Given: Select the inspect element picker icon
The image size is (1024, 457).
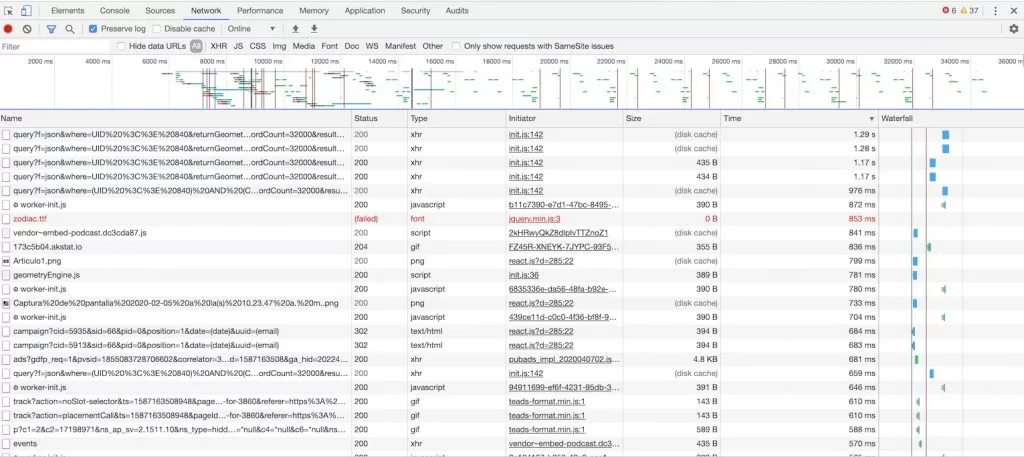Looking at the screenshot, I should coord(8,10).
